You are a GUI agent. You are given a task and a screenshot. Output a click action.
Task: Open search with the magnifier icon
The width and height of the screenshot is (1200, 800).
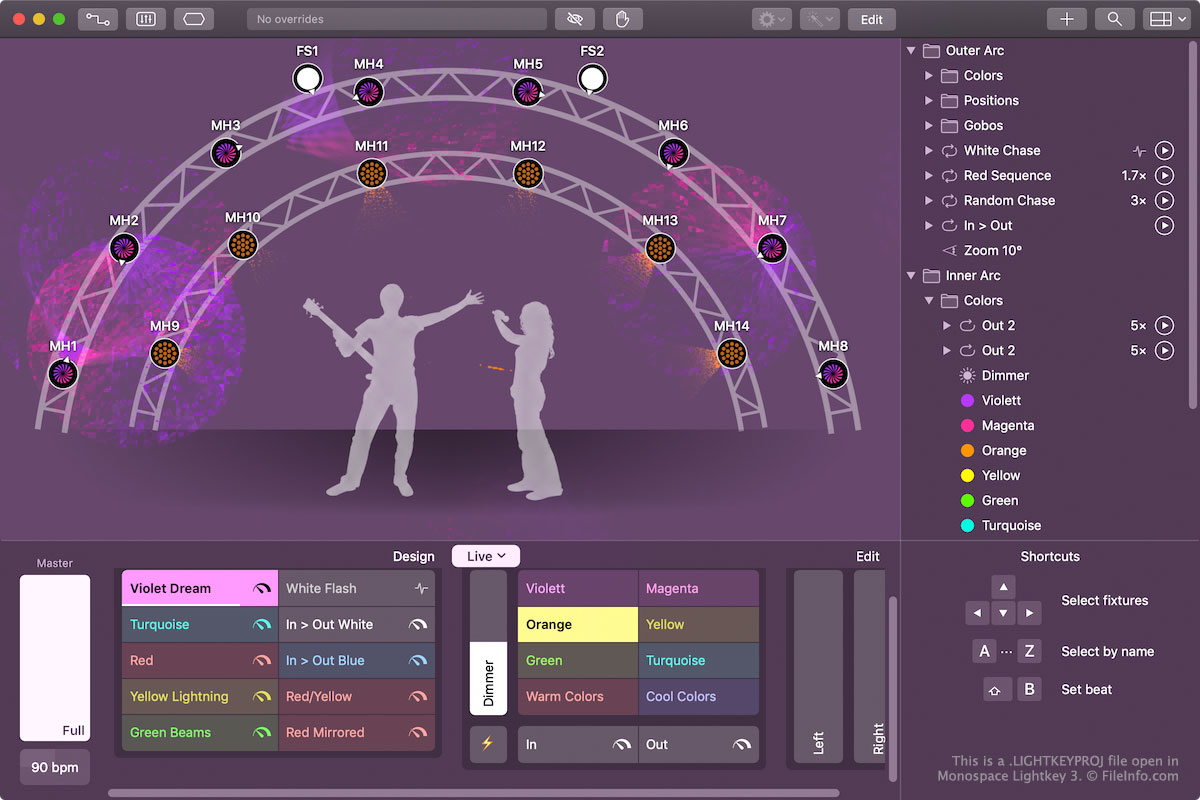click(x=1115, y=19)
